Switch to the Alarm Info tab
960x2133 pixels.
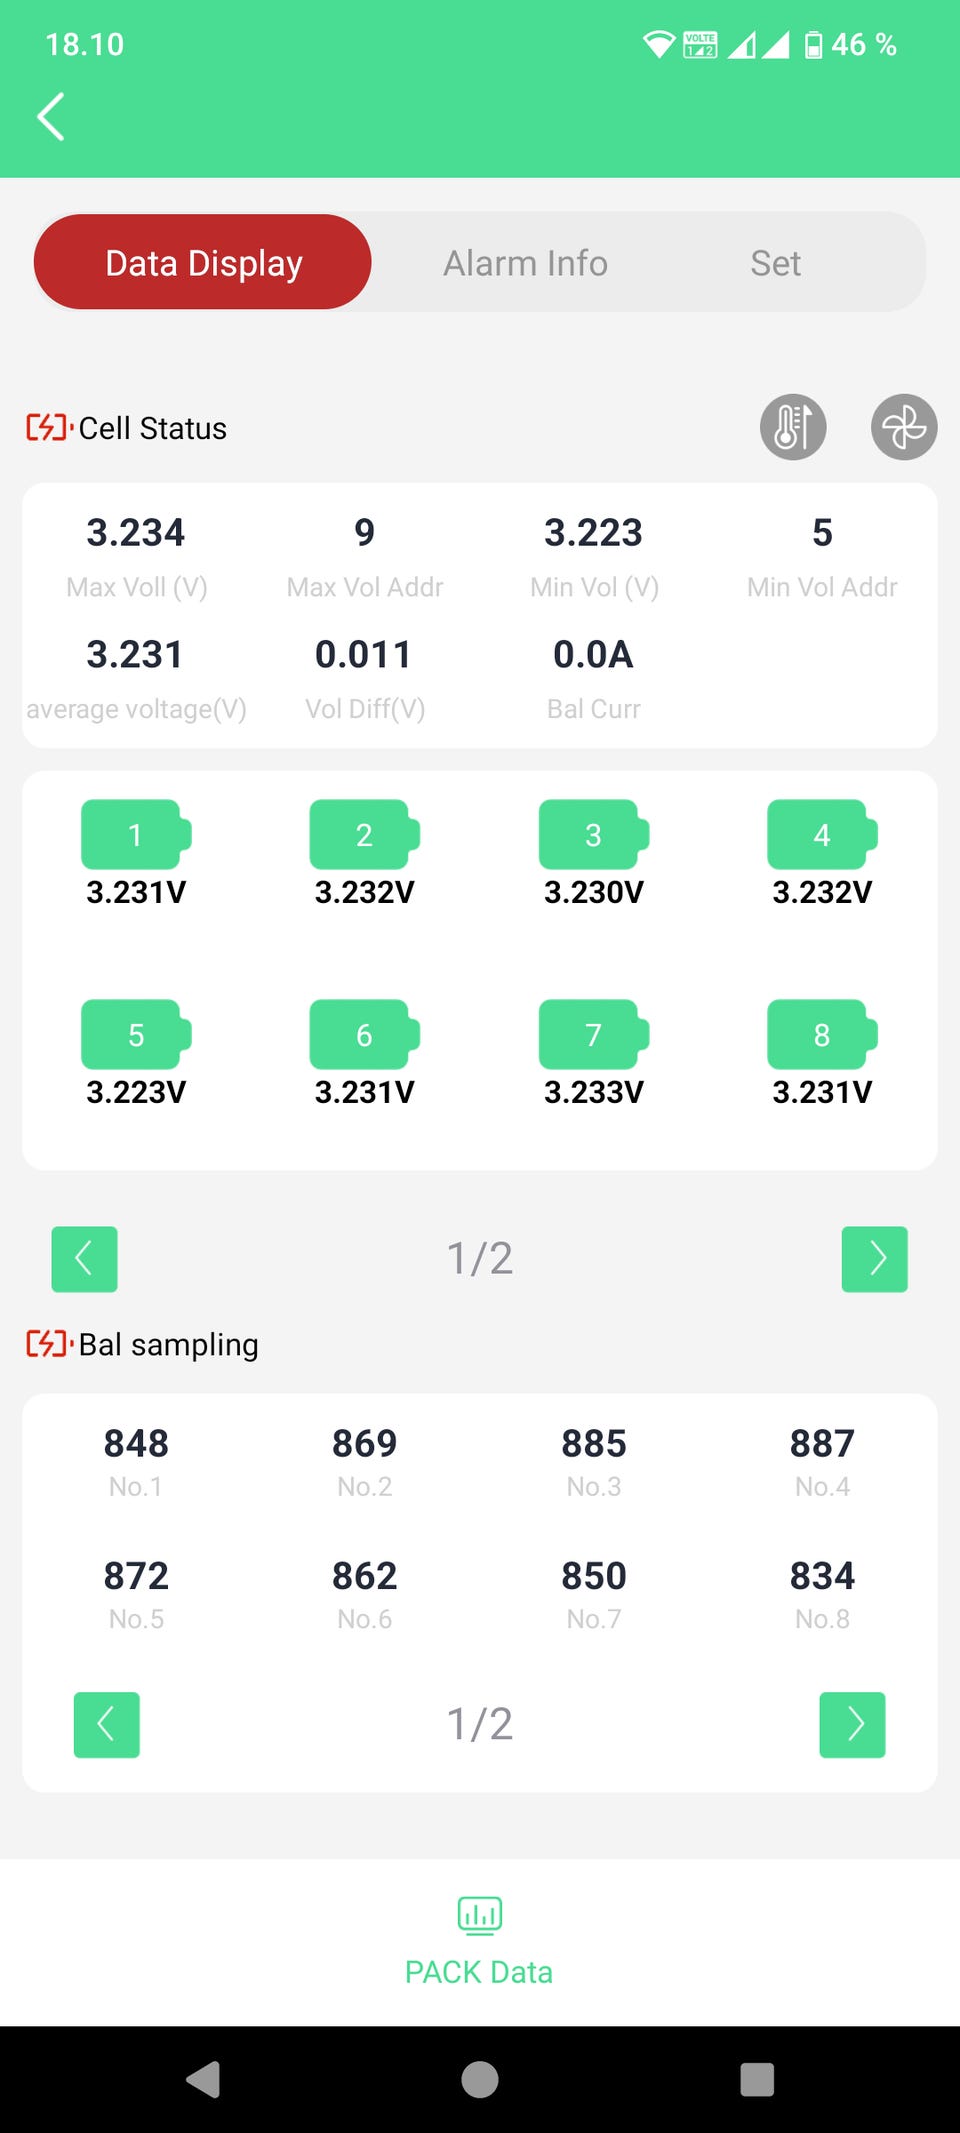coord(526,263)
